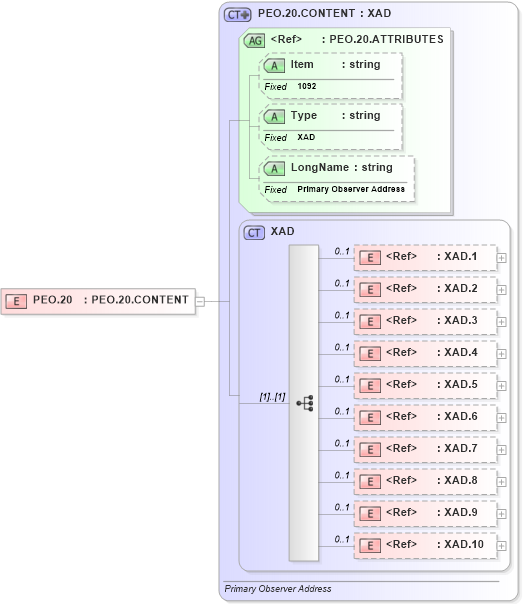Expand the XAD.4 element
The width and height of the screenshot is (523, 604).
tap(501, 354)
